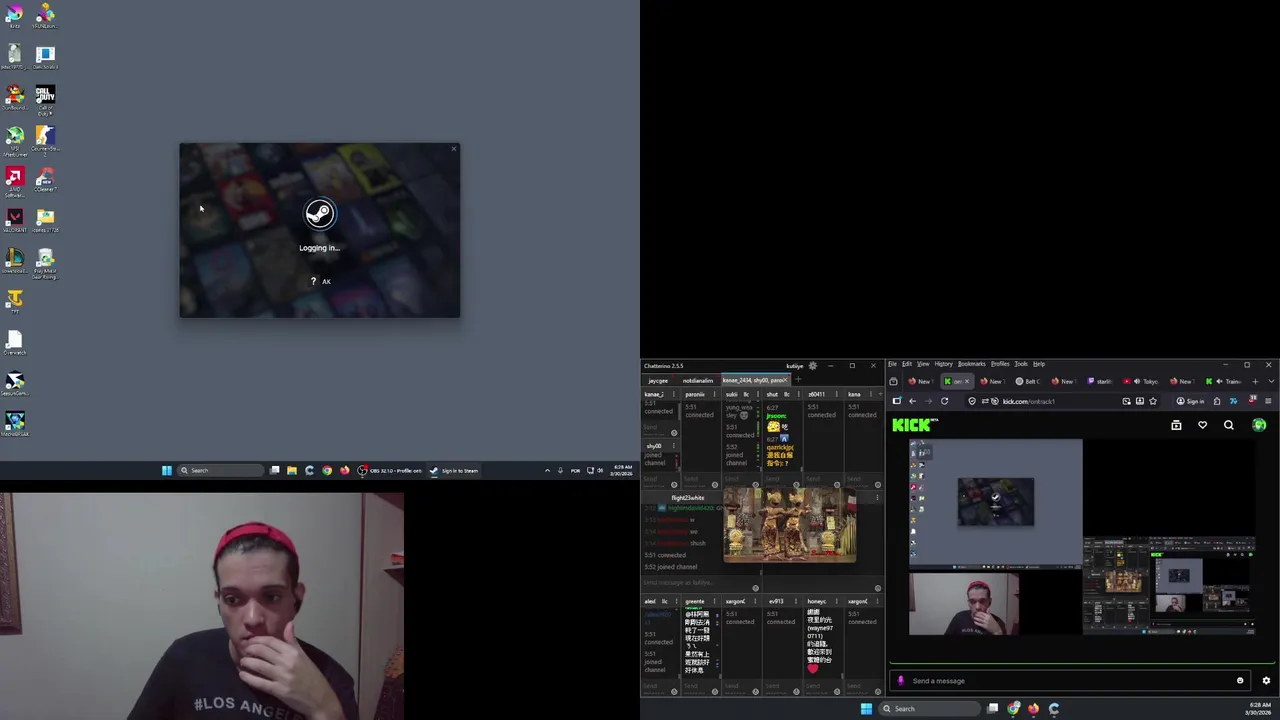The image size is (1280, 720).
Task: Switch to the starlit browser tab
Action: point(1101,381)
